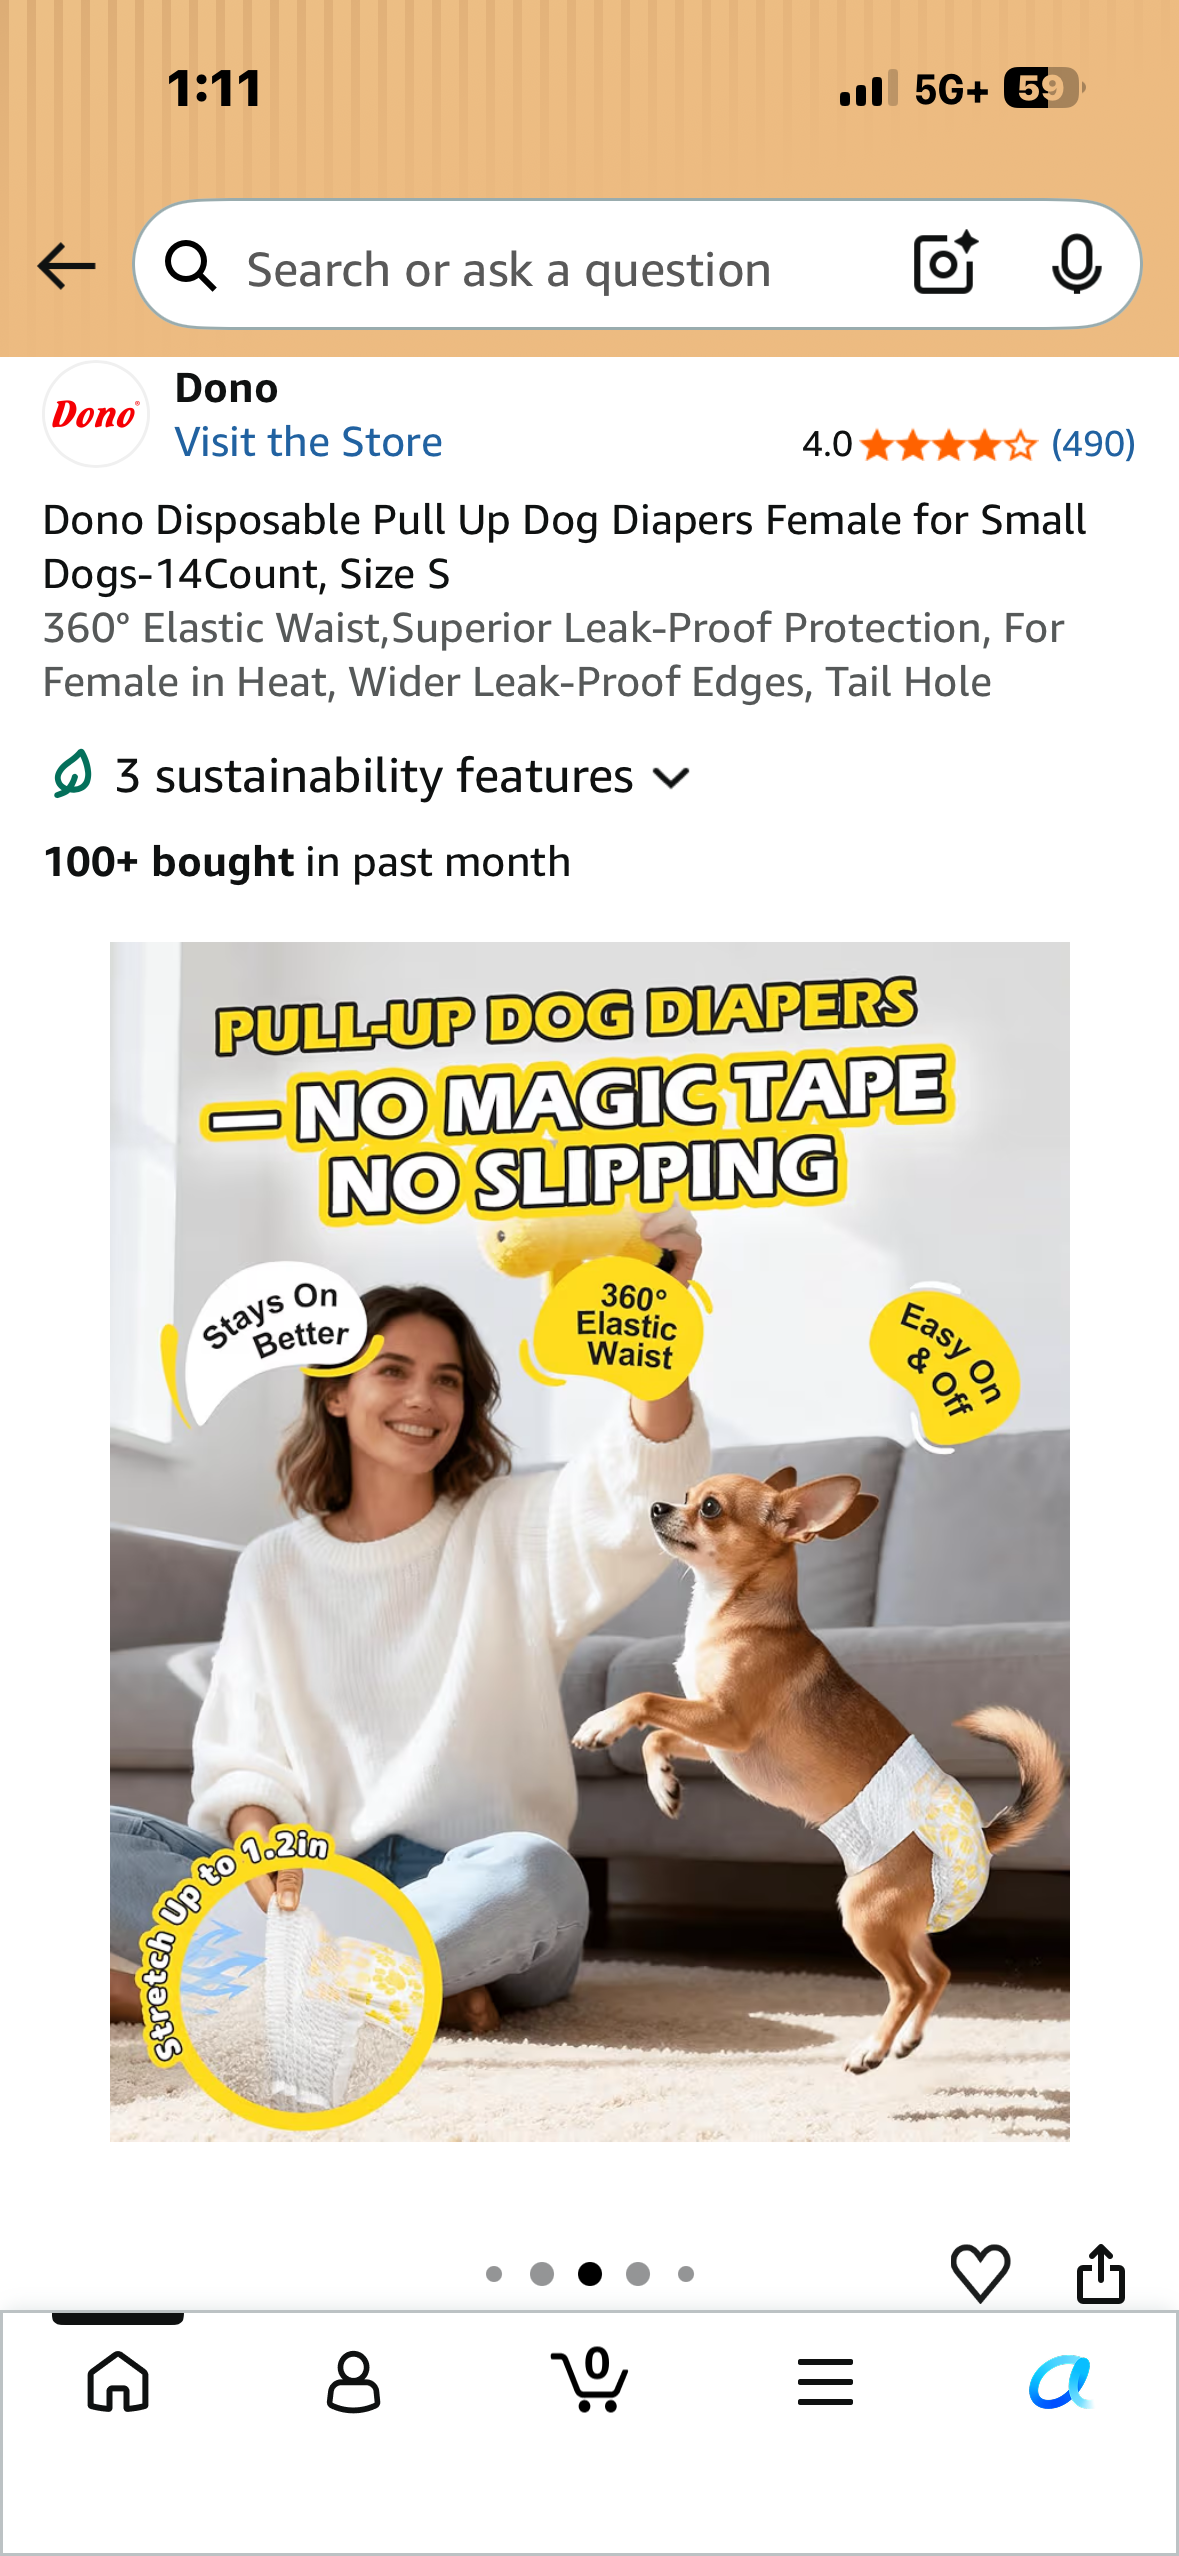Share this product listing
Screen dimensions: 1179x2556
point(1100,2273)
